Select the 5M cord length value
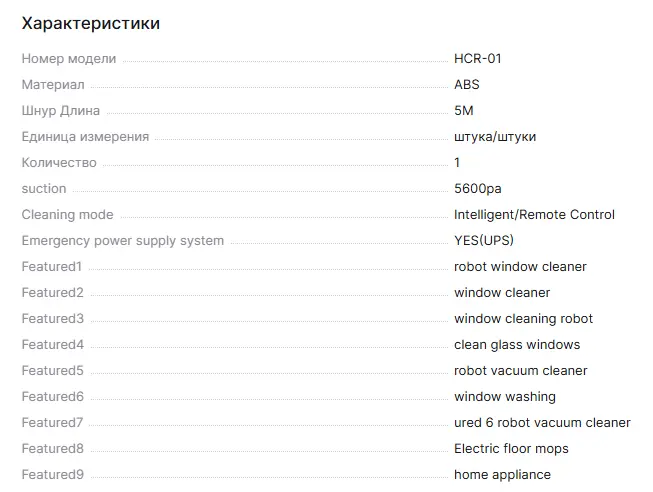The width and height of the screenshot is (653, 492). [464, 111]
